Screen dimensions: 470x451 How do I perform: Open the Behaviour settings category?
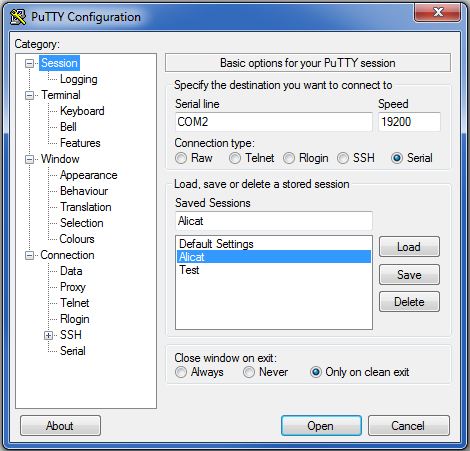[x=84, y=191]
